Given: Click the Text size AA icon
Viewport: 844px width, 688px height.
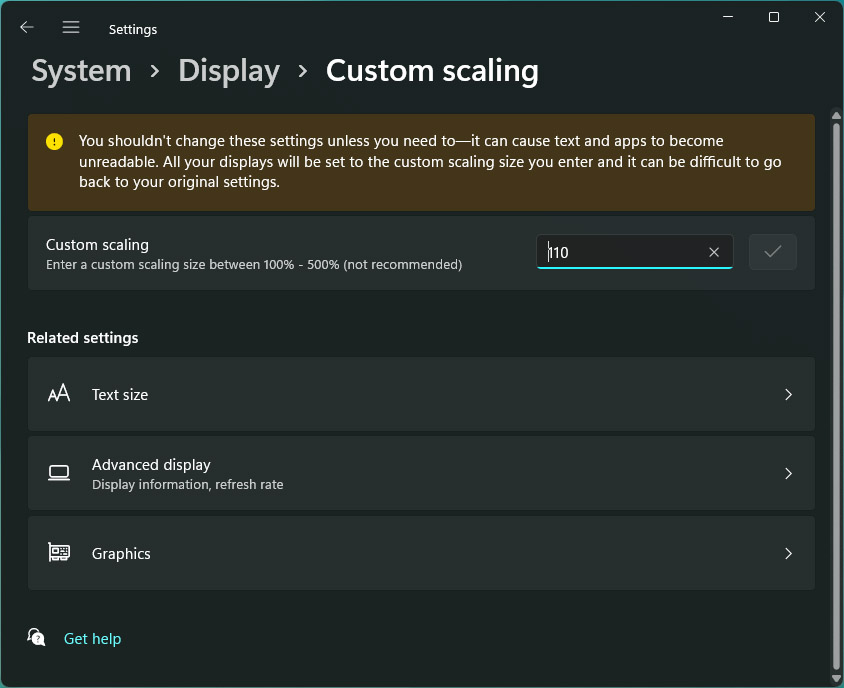Looking at the screenshot, I should [x=59, y=394].
